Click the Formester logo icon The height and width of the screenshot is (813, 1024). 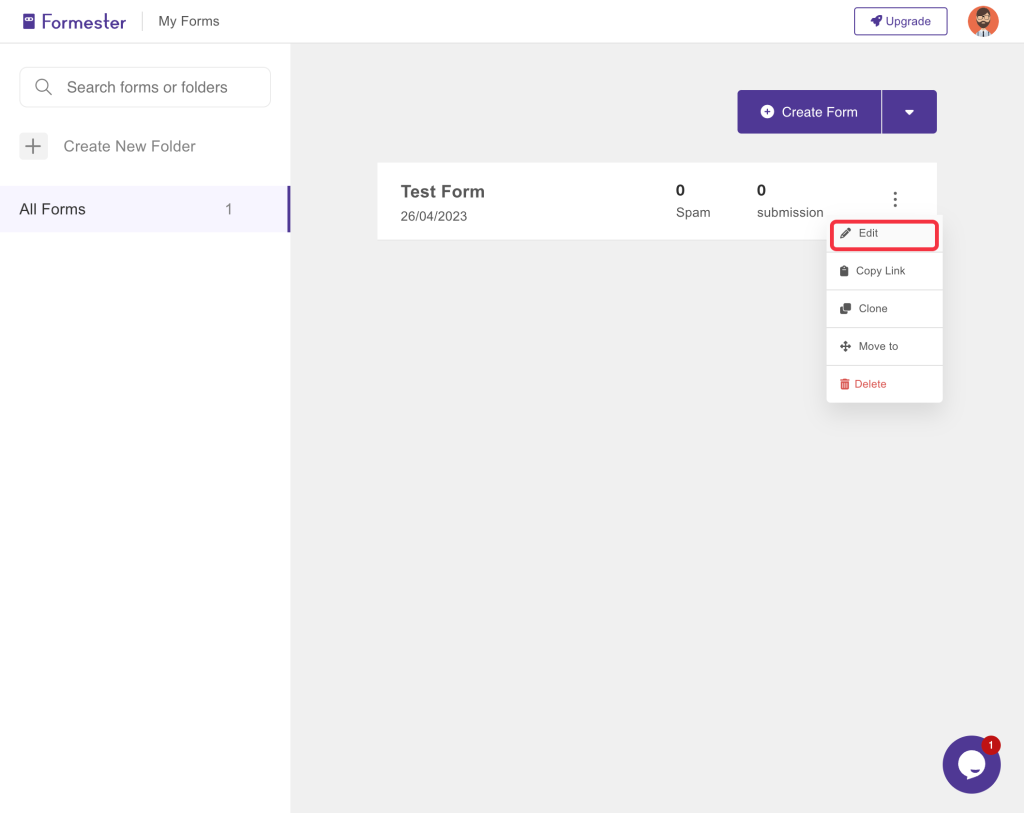click(x=29, y=21)
